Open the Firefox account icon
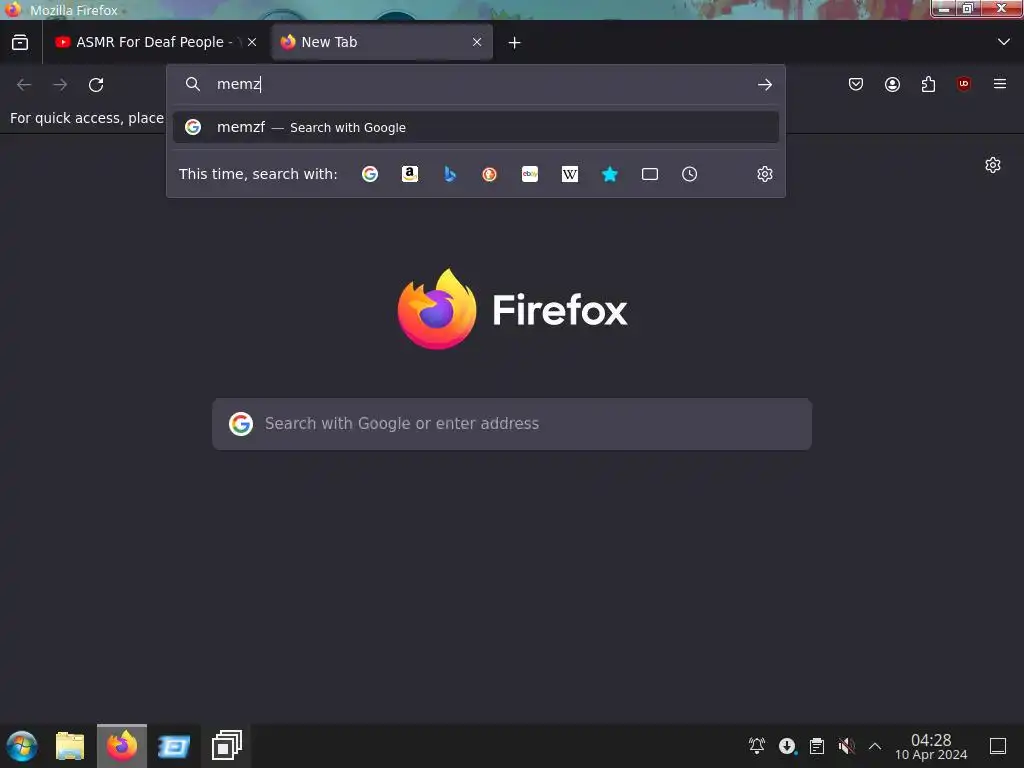 pos(892,84)
